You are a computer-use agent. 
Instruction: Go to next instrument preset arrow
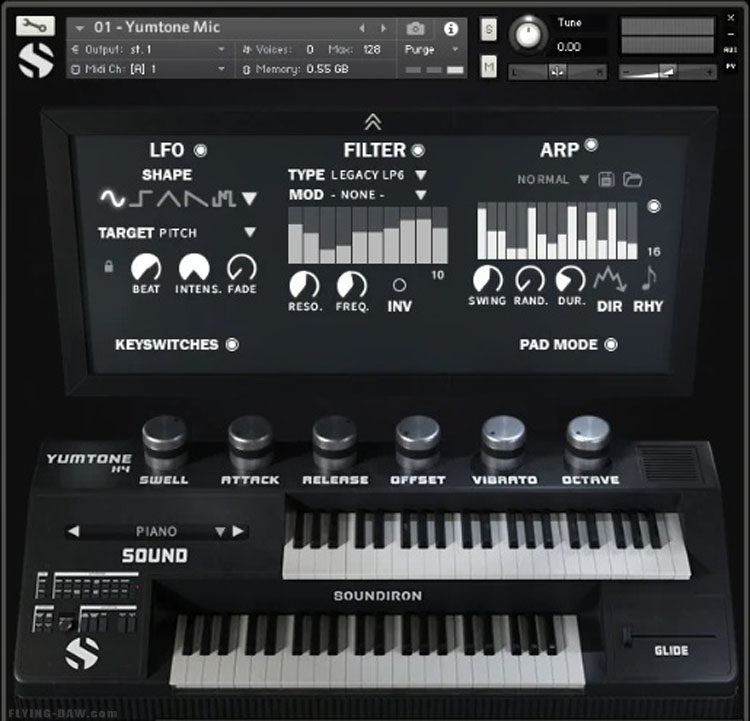coord(383,29)
